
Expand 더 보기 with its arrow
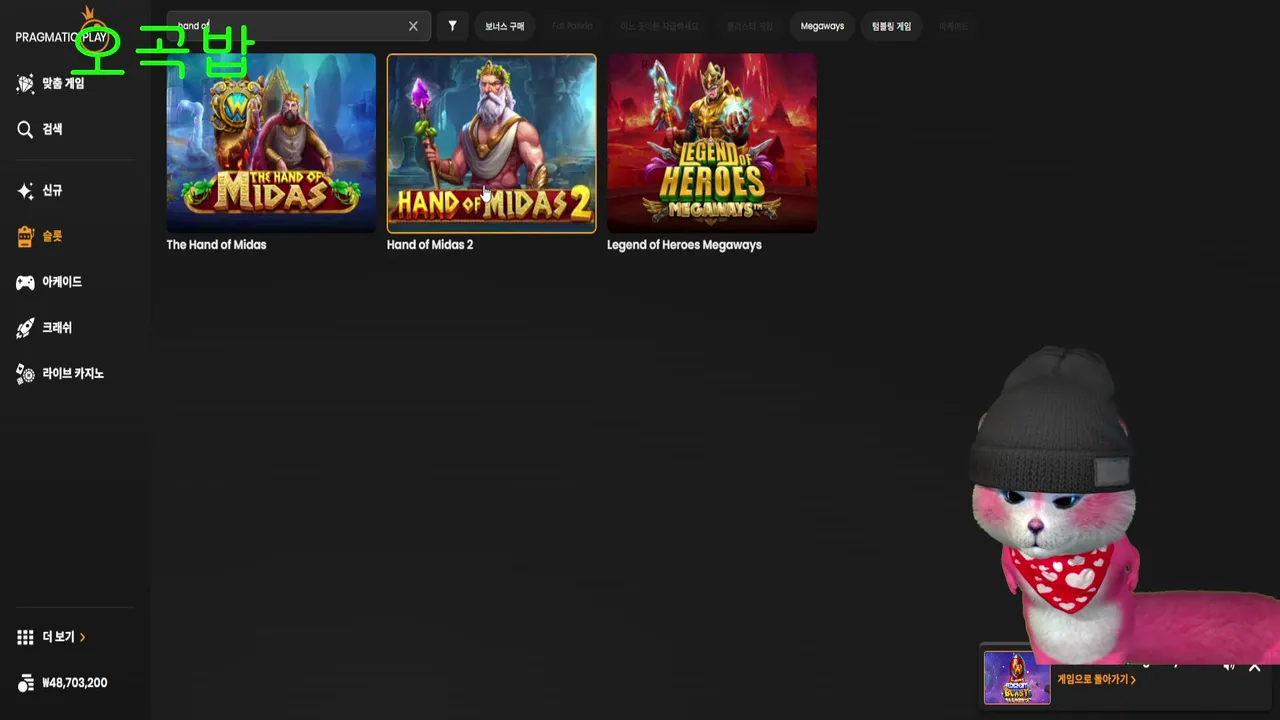(82, 637)
